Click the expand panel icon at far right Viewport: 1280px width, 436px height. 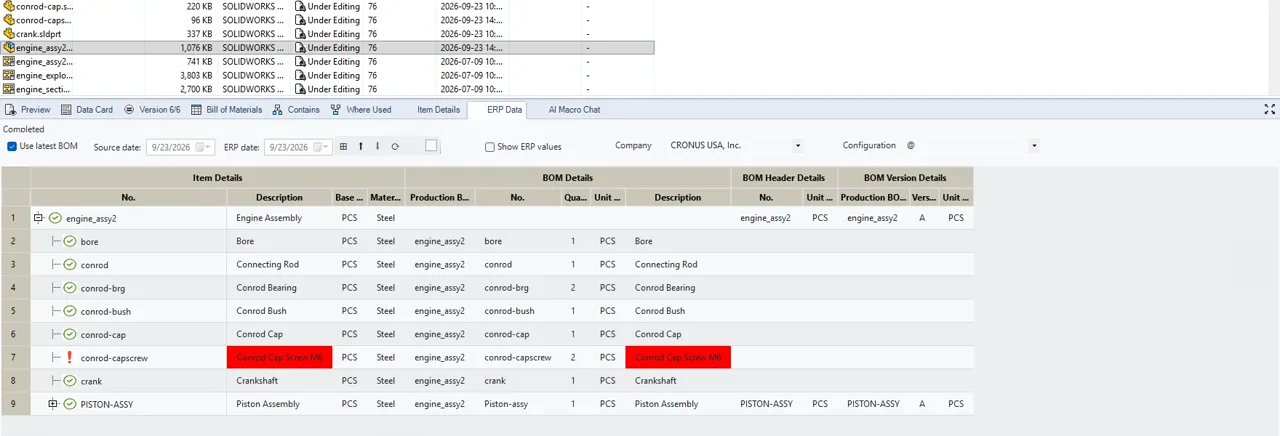pyautogui.click(x=1270, y=109)
